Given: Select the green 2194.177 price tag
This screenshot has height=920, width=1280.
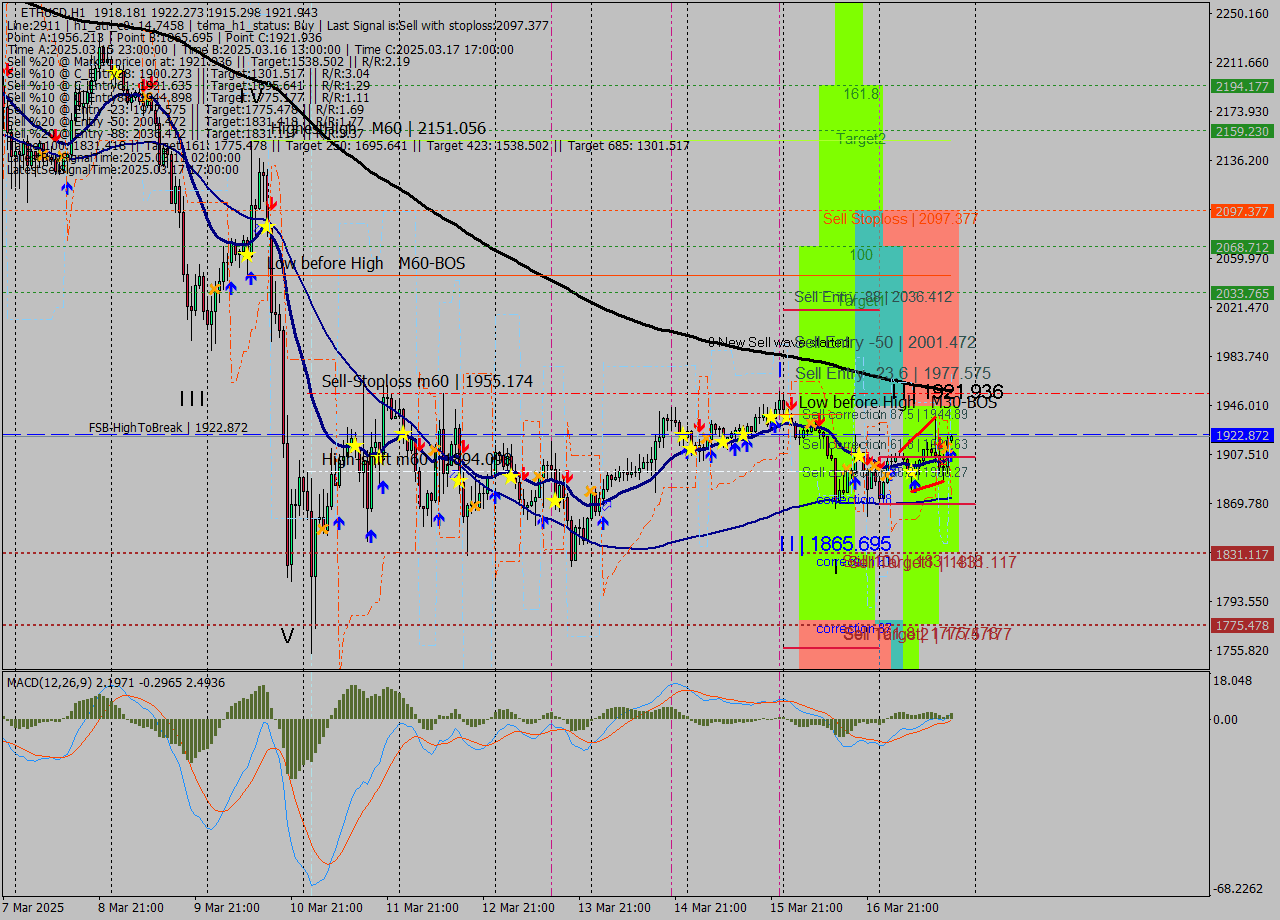Looking at the screenshot, I should coord(1241,86).
